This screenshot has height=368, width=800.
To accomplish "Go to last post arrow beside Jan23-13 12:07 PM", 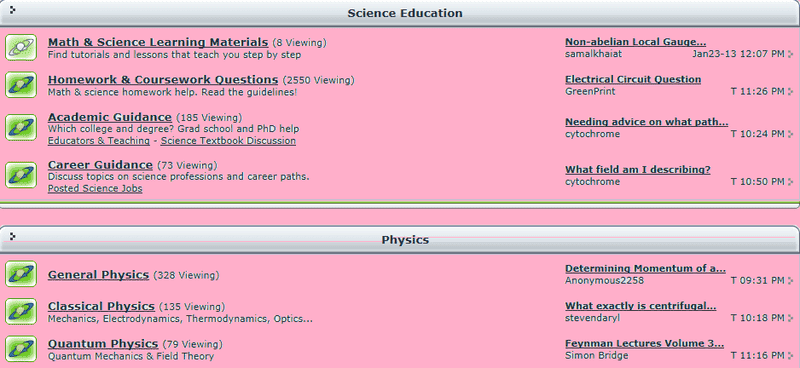I will click(x=790, y=54).
